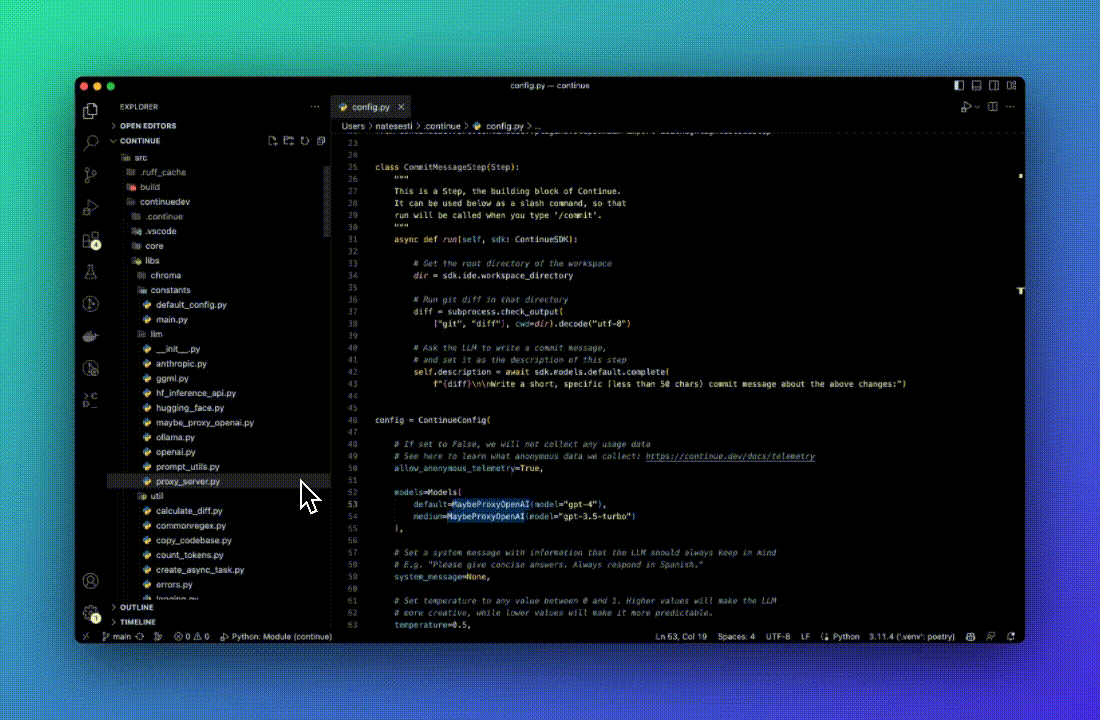
Task: Expand the Timeline section
Action: pos(138,622)
